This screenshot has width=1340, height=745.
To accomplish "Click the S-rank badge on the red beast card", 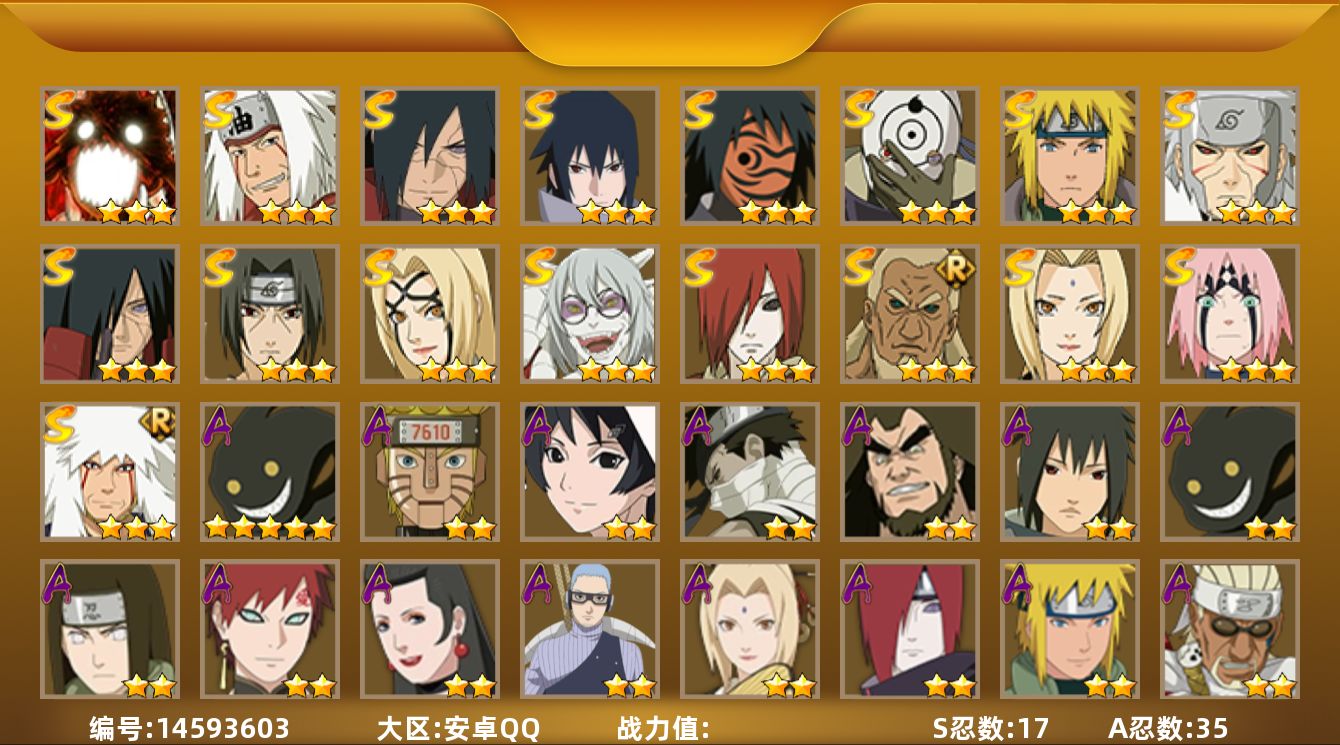I will tap(60, 109).
